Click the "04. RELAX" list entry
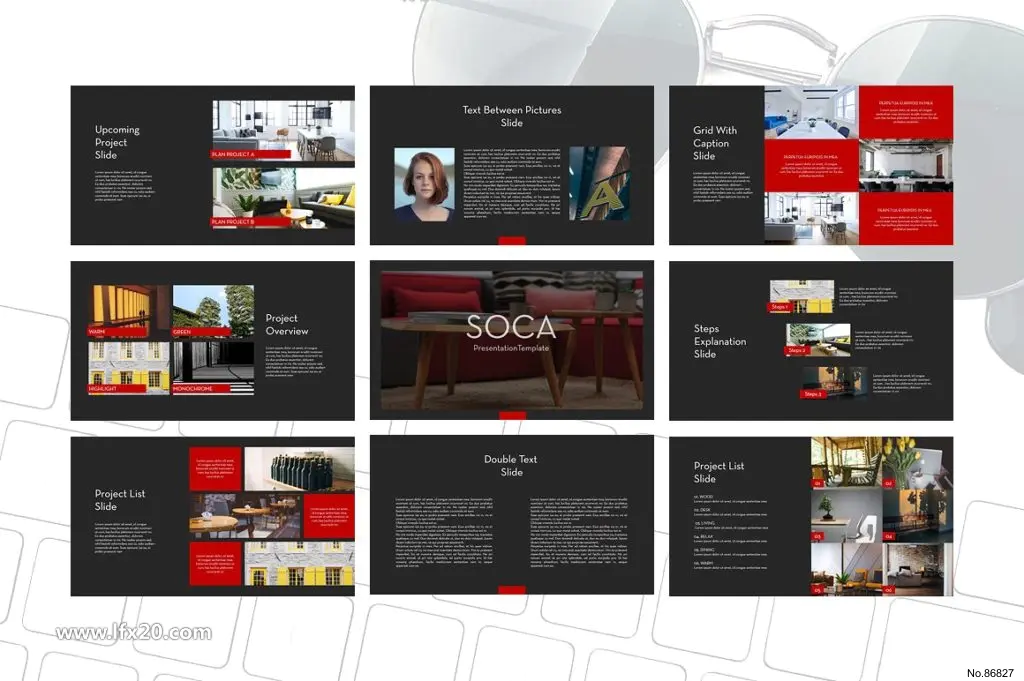Viewport: 1024px width, 681px height. point(730,539)
